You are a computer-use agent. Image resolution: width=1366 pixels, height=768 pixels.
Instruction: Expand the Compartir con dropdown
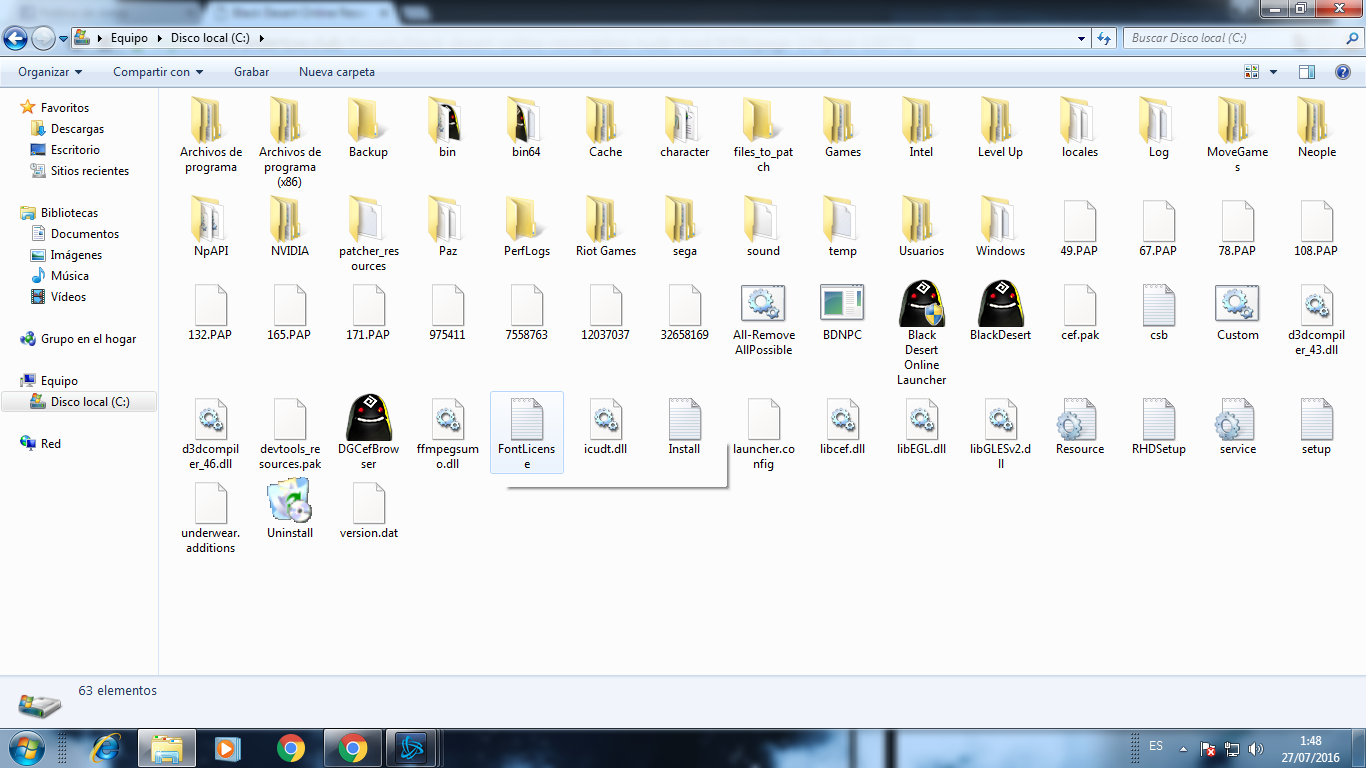pos(157,72)
